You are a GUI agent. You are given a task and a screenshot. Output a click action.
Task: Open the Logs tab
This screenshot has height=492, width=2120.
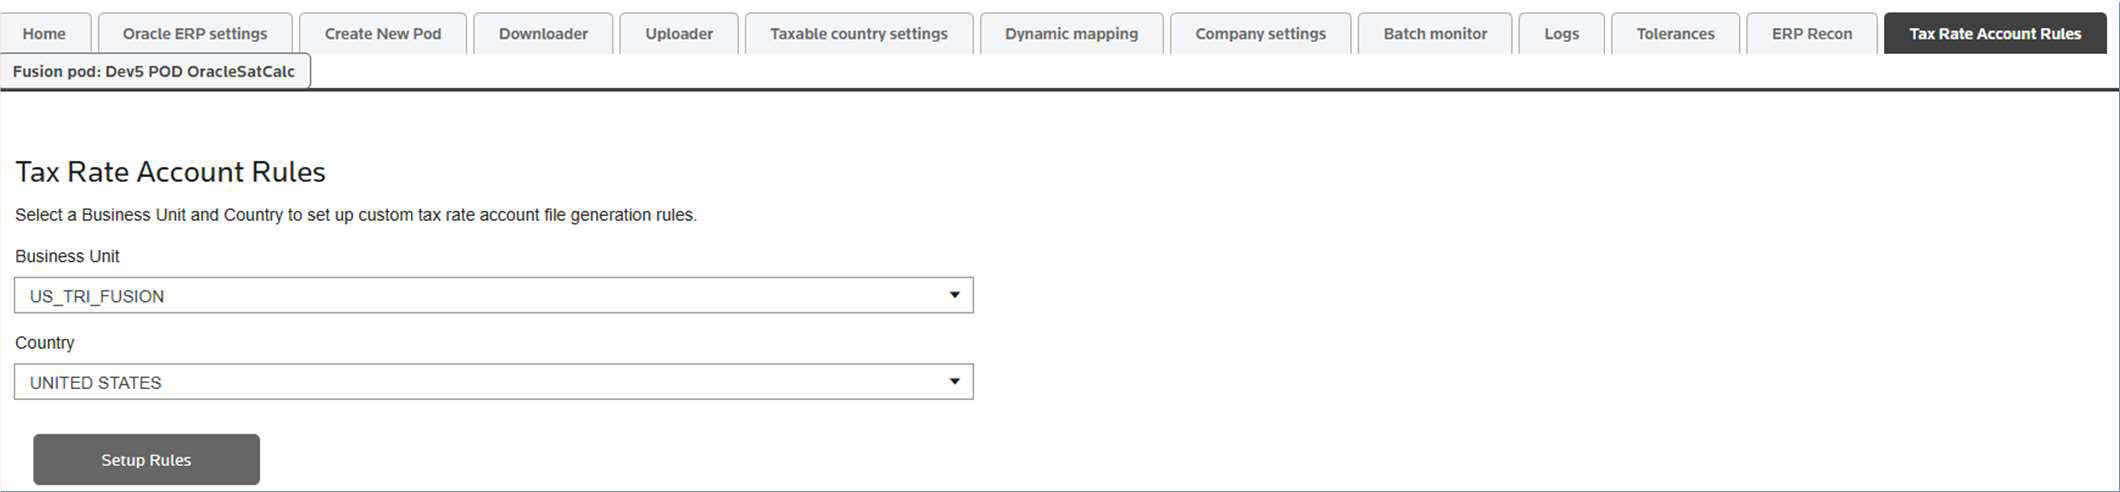pyautogui.click(x=1561, y=33)
